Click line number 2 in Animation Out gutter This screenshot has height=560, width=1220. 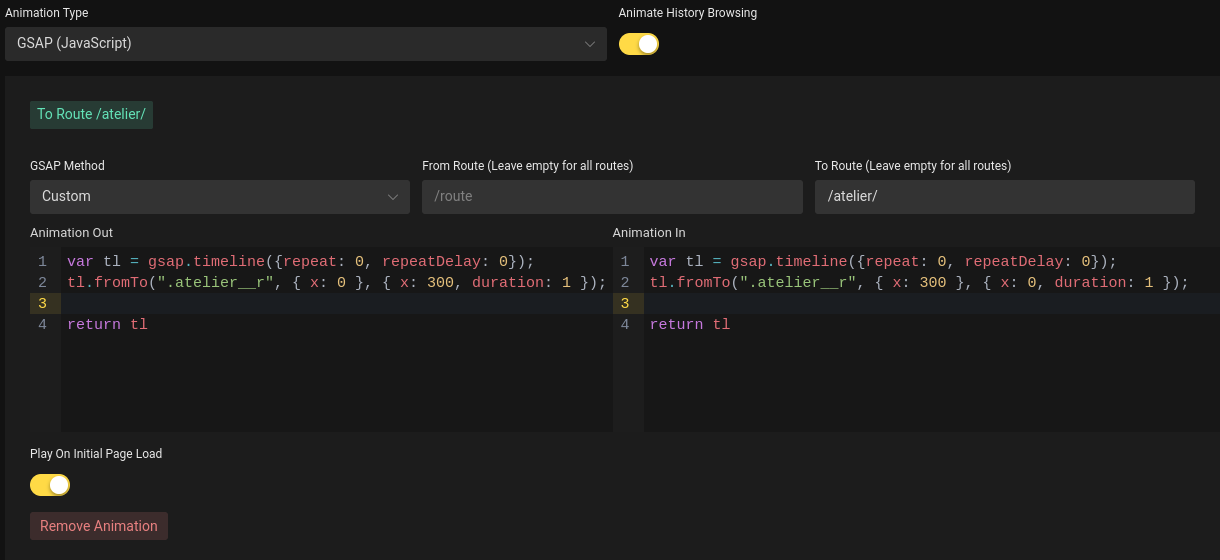42,283
